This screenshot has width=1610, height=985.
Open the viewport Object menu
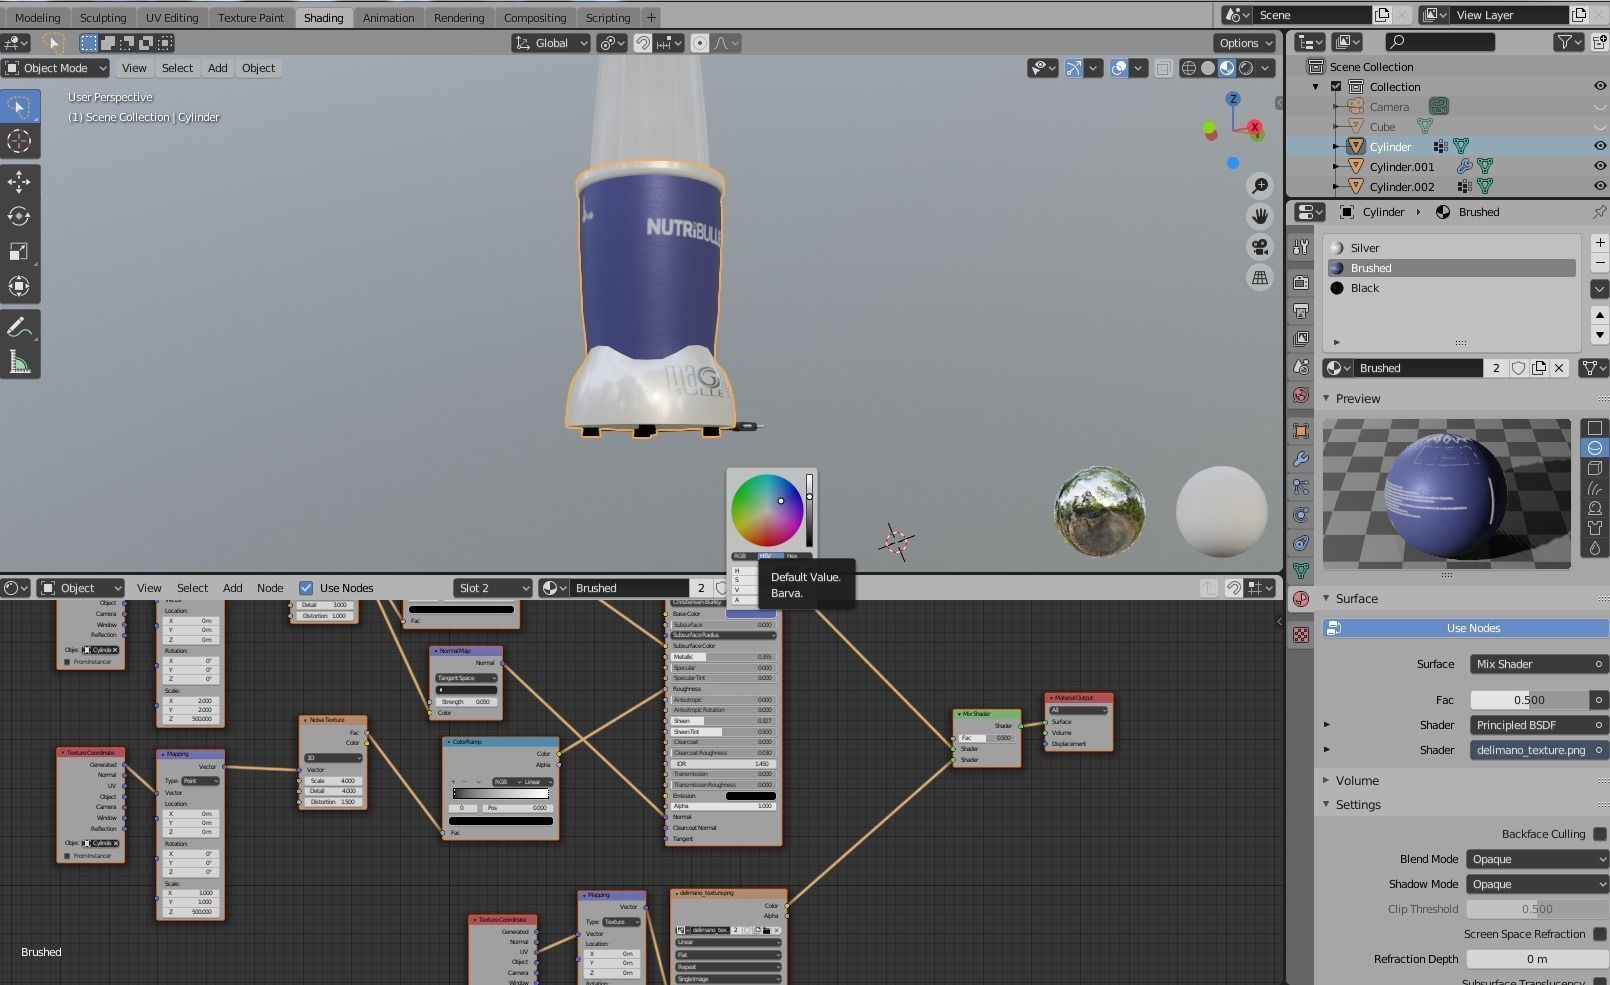258,68
